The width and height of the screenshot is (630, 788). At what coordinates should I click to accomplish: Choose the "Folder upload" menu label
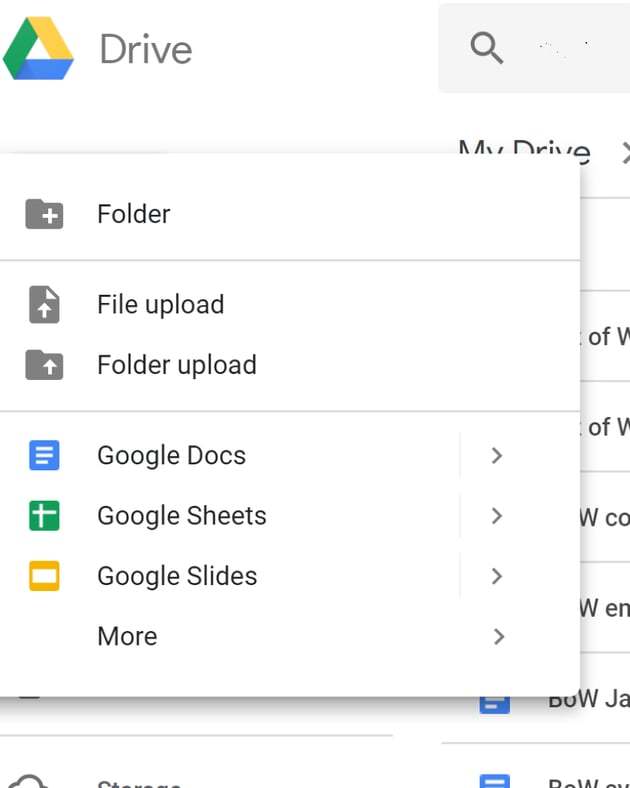pyautogui.click(x=176, y=365)
